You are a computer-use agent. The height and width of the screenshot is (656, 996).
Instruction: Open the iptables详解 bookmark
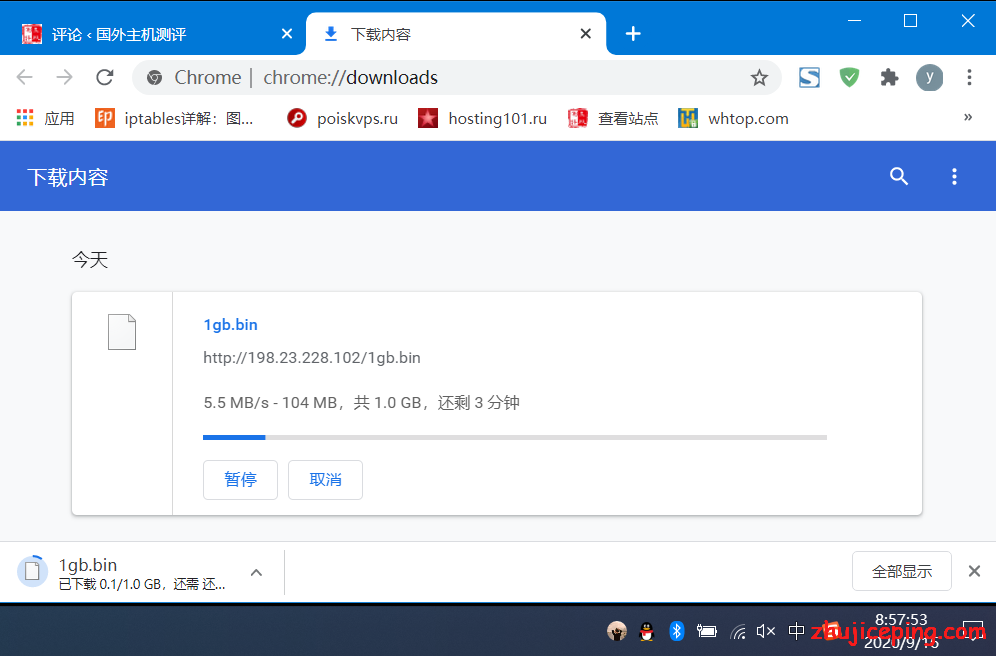(175, 118)
